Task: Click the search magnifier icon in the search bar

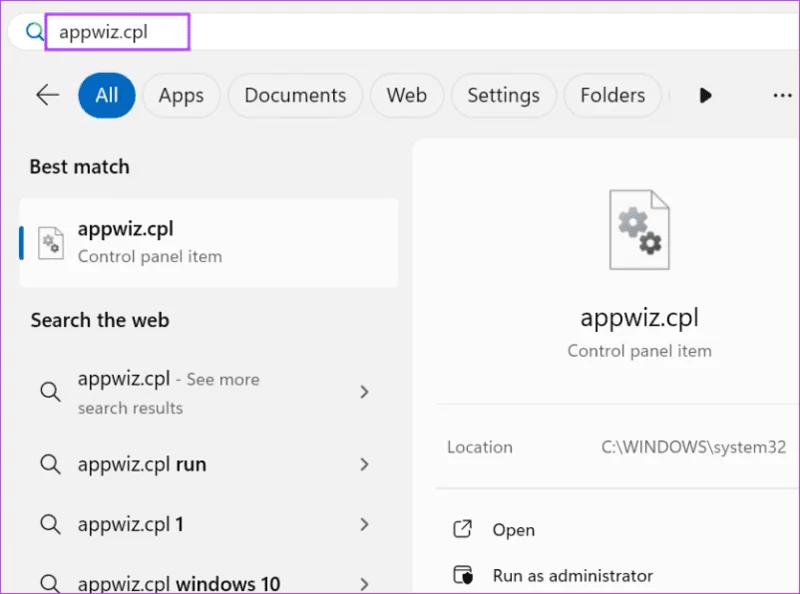Action: point(35,32)
